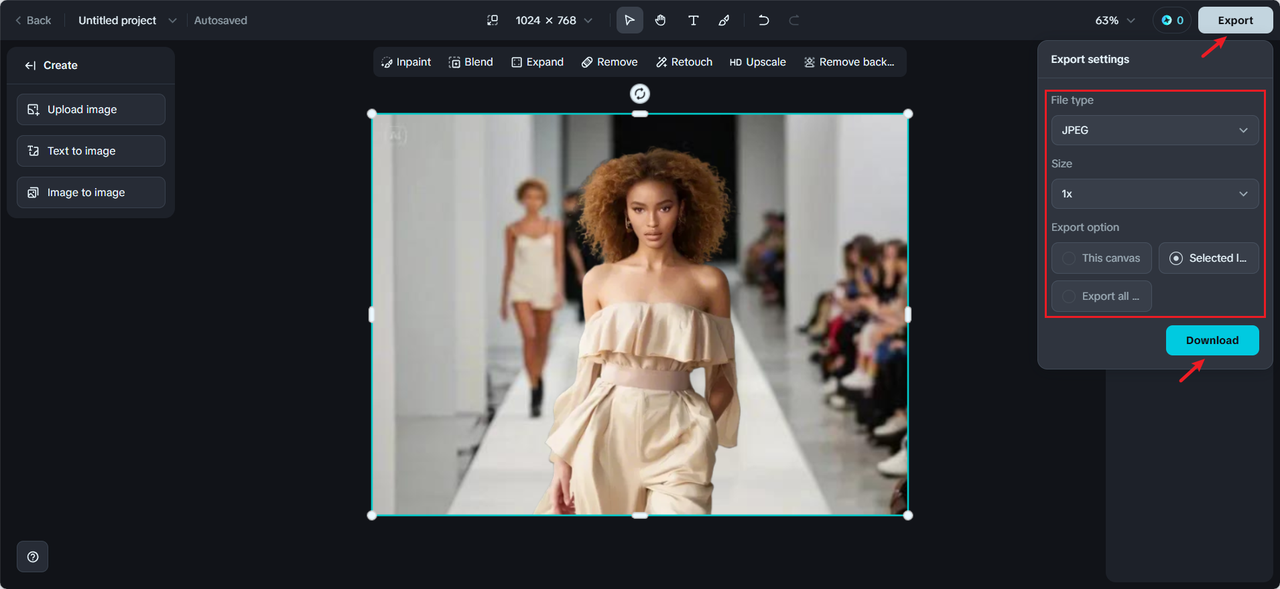Choose the Retouch tool
The height and width of the screenshot is (589, 1280).
684,62
